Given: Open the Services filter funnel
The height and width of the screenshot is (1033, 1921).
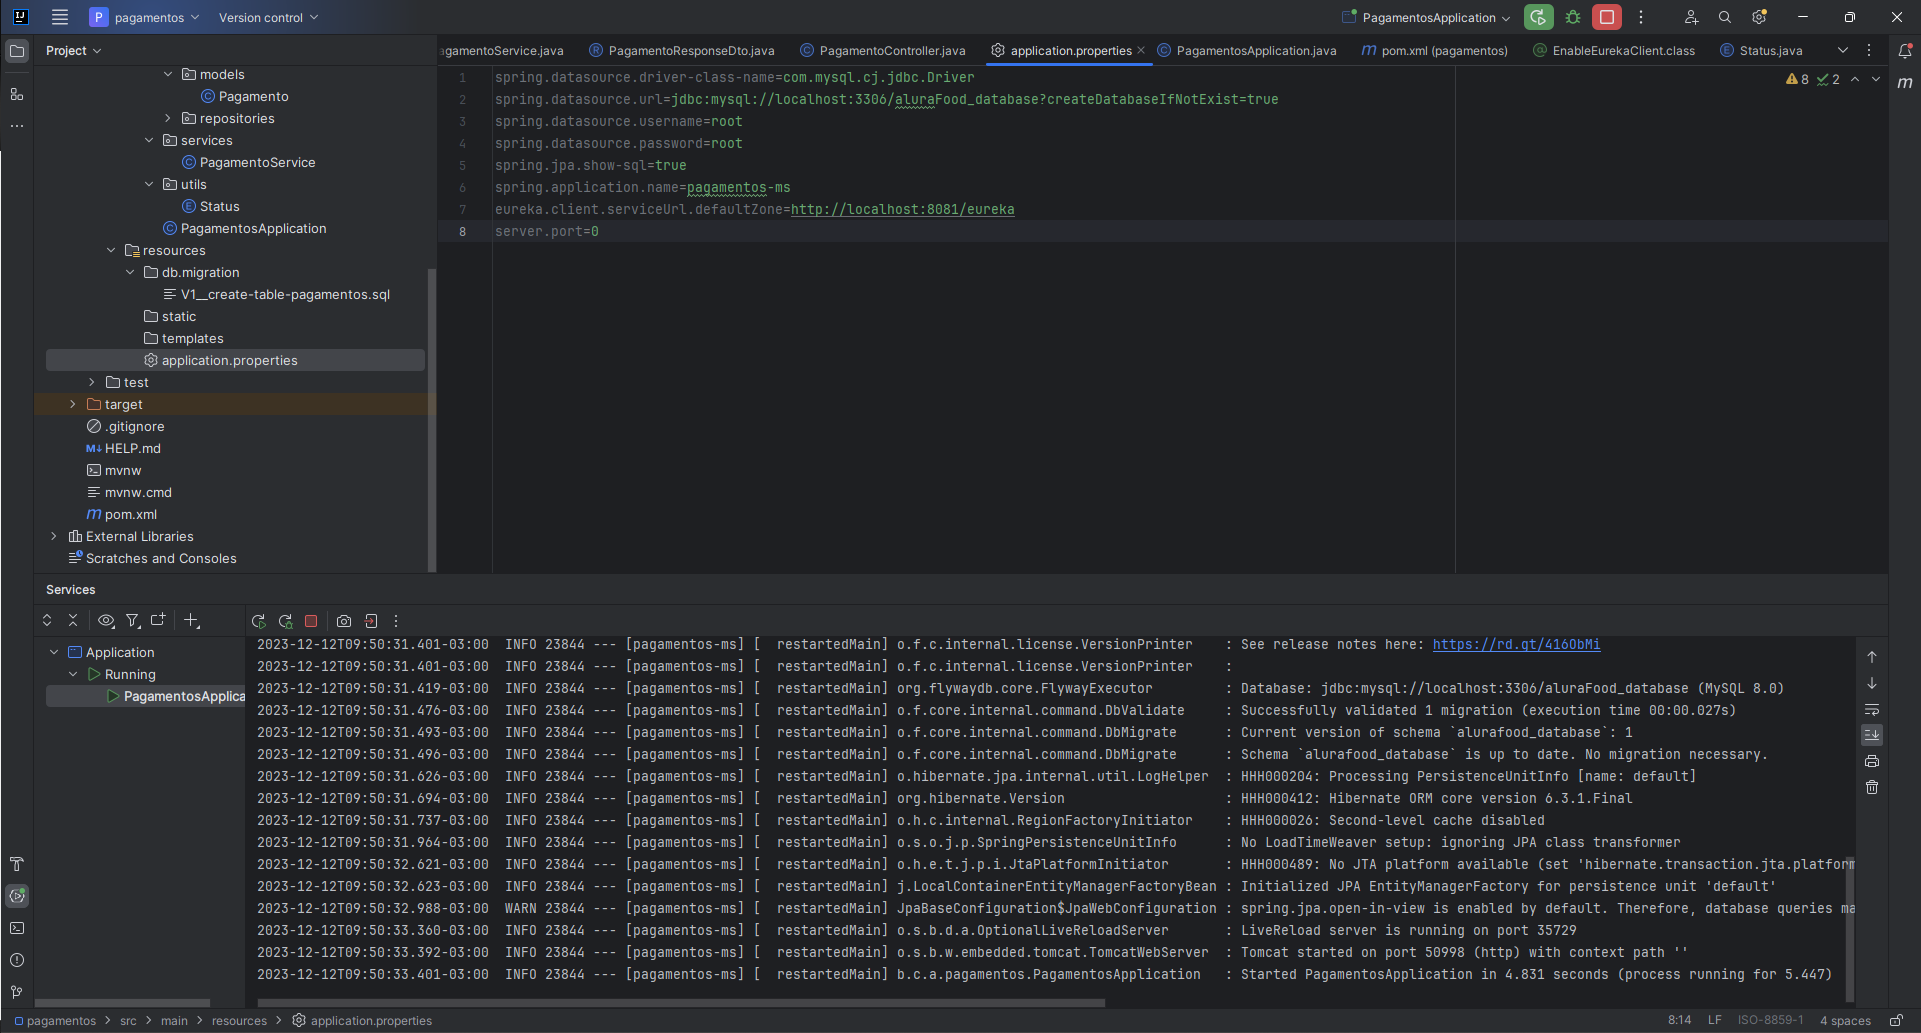Looking at the screenshot, I should (x=132, y=621).
